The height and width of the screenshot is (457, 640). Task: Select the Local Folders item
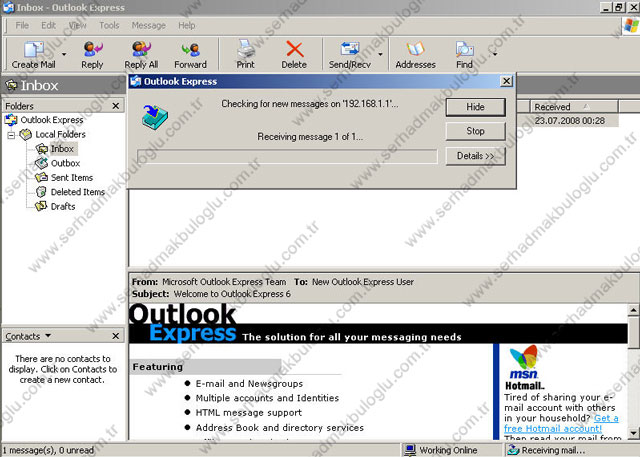60,134
